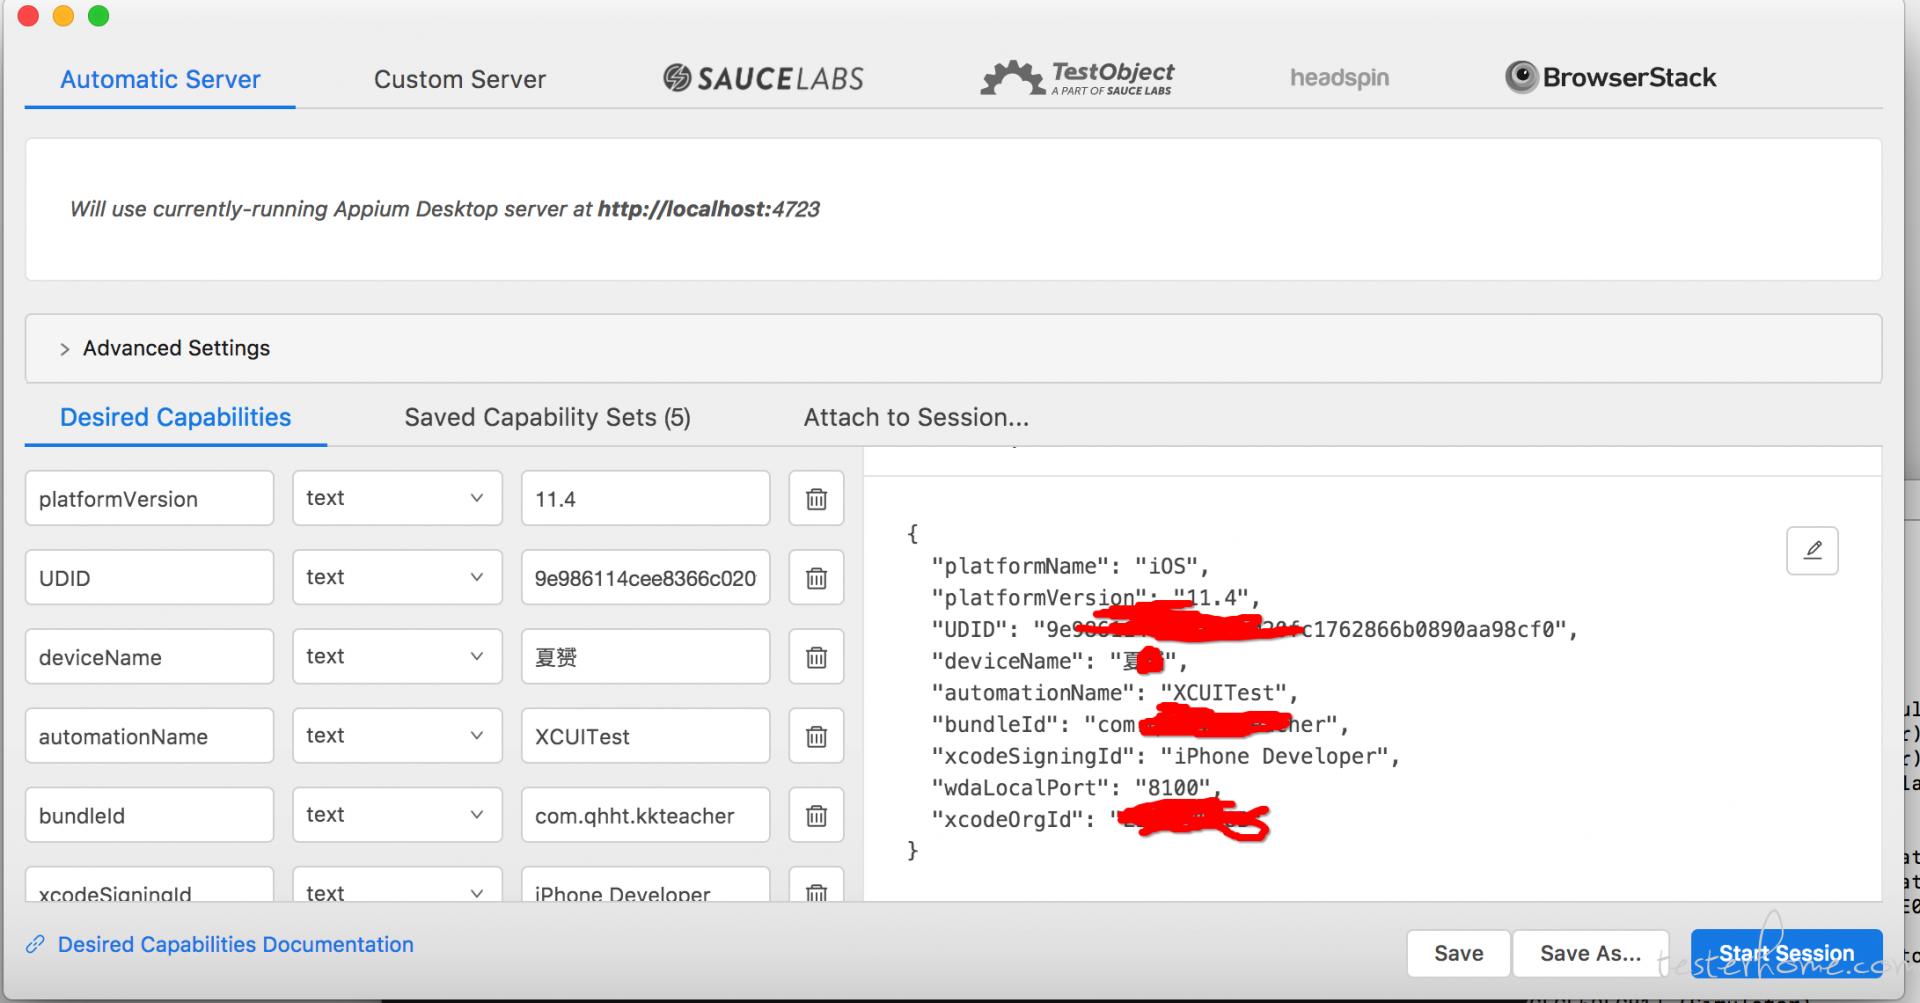The image size is (1920, 1003).
Task: Click the automationName name field
Action: (x=149, y=736)
